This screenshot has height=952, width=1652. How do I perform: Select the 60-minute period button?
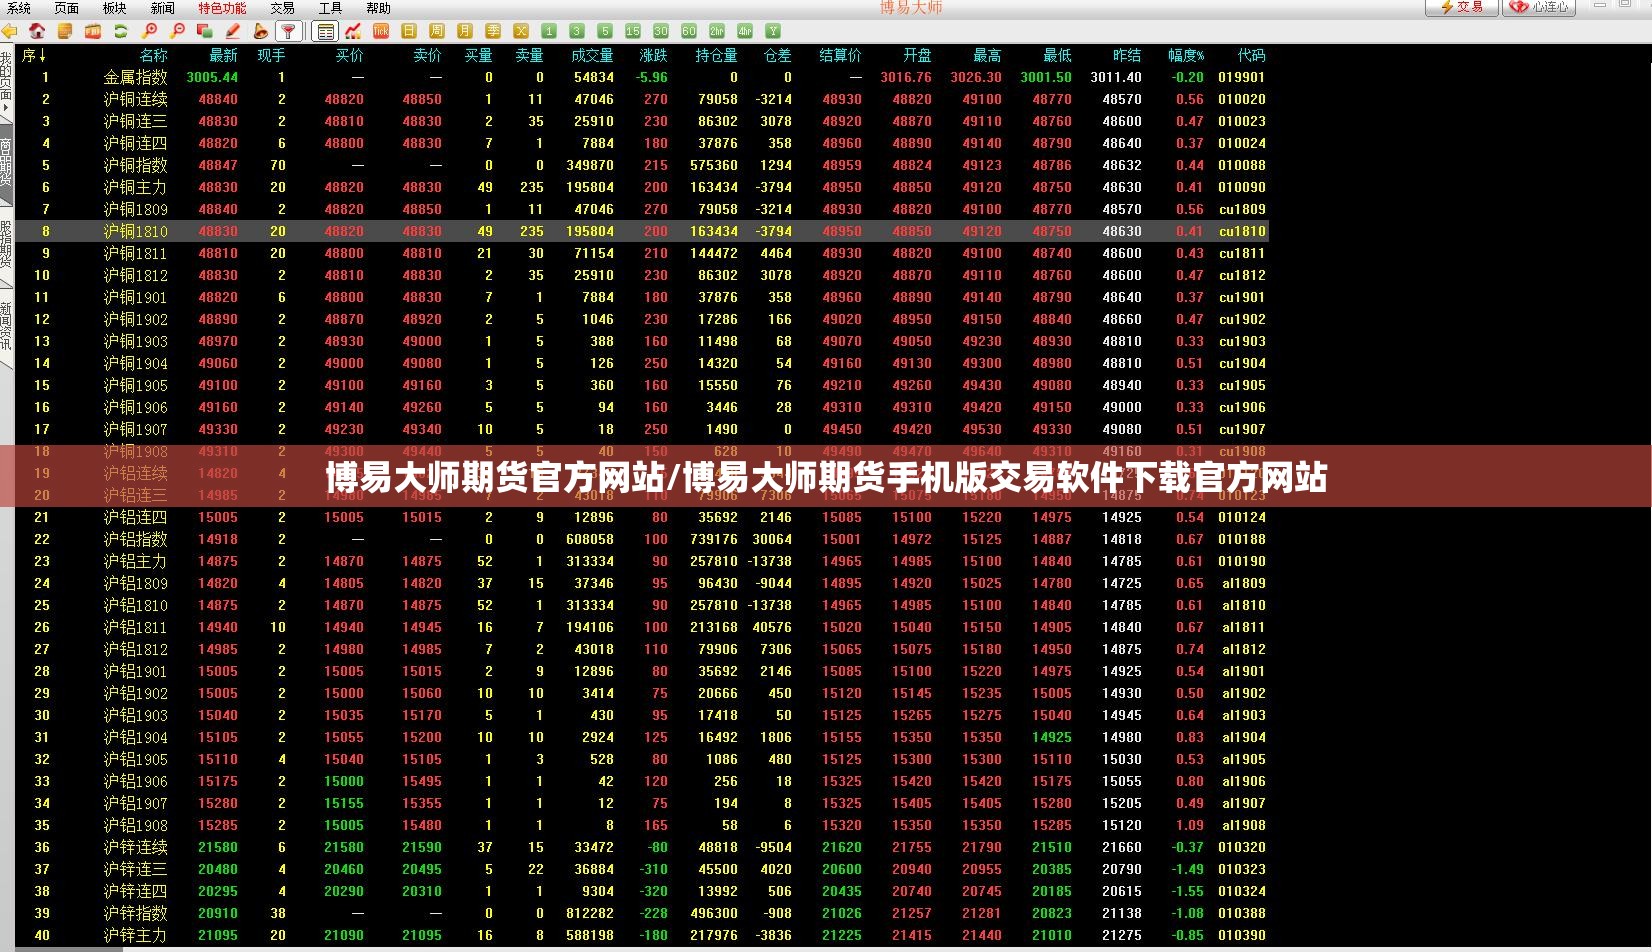[689, 31]
